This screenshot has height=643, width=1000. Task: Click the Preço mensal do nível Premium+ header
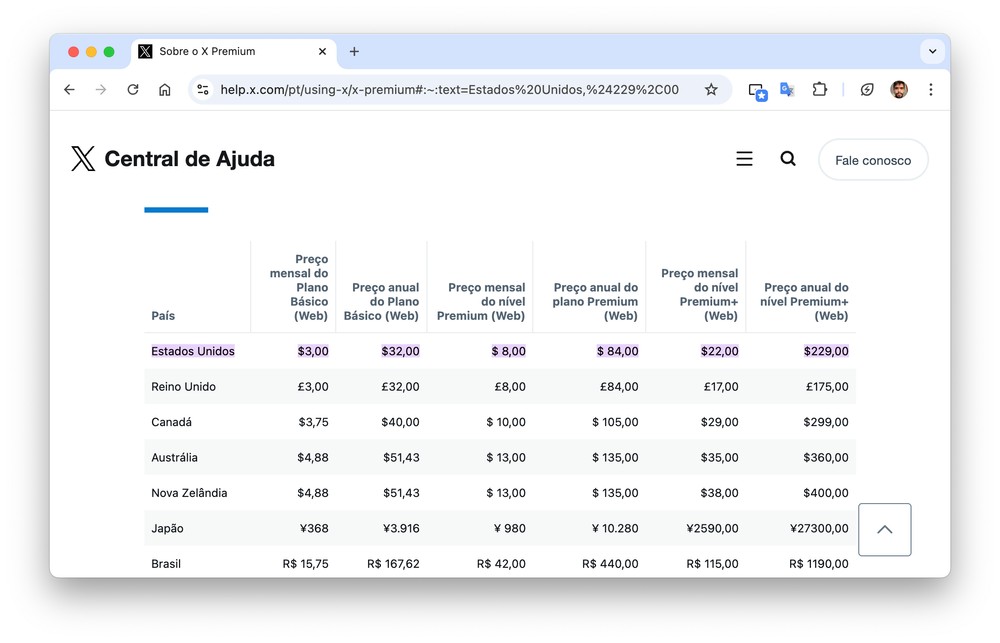(700, 295)
